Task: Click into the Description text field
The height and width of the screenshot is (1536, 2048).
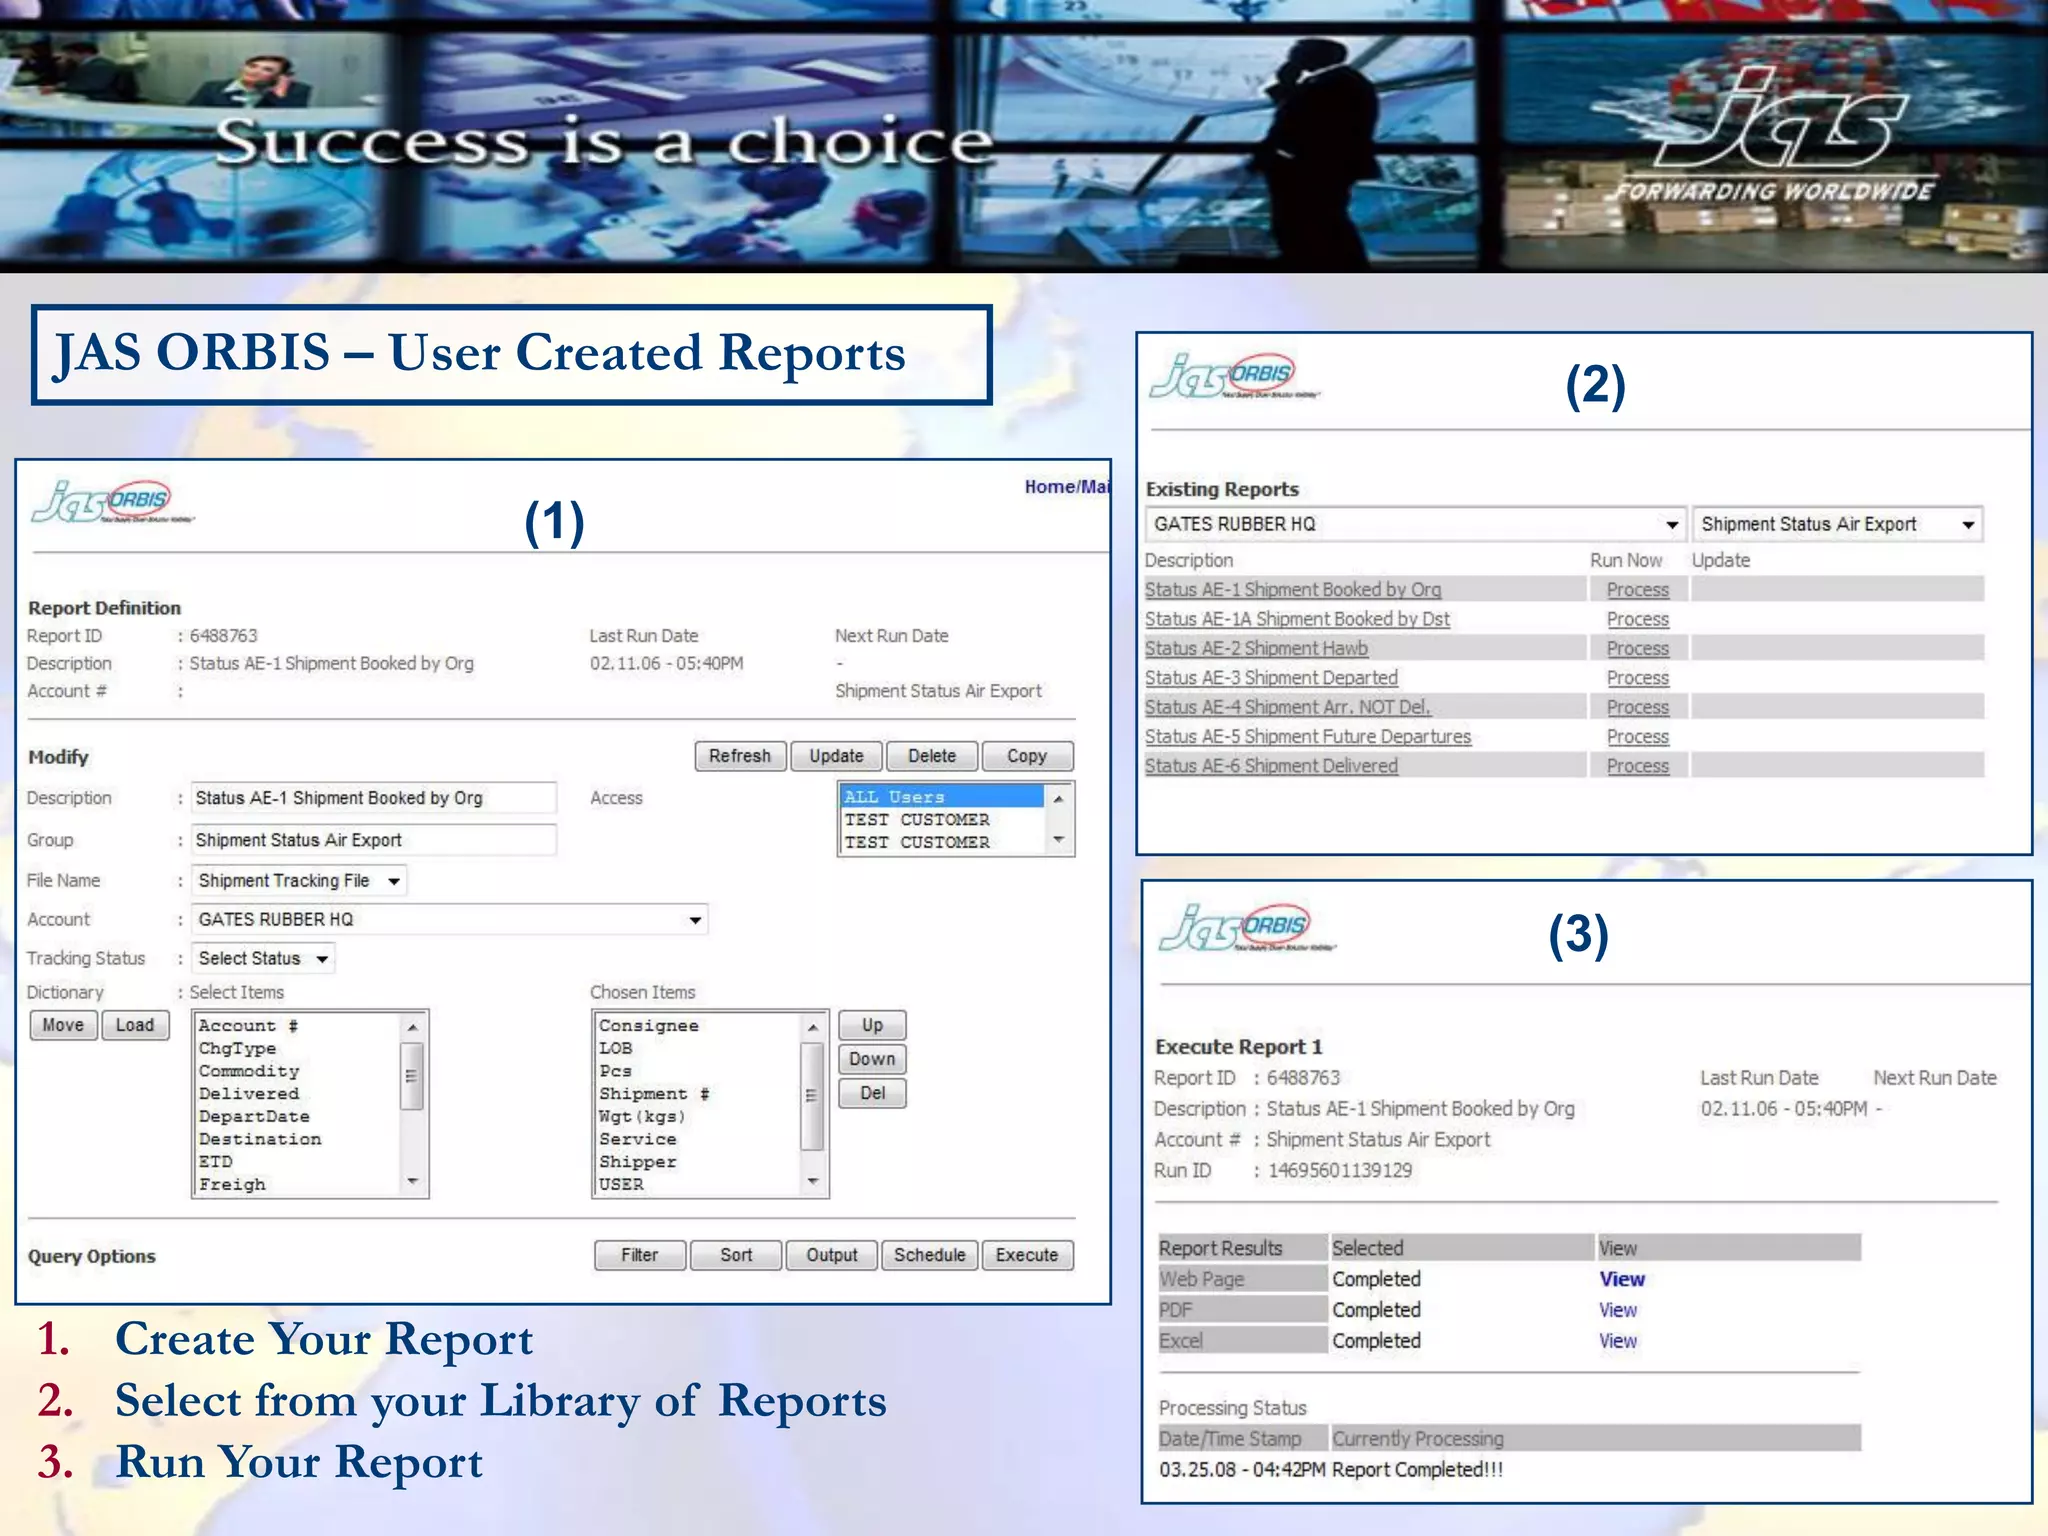Action: pyautogui.click(x=373, y=798)
